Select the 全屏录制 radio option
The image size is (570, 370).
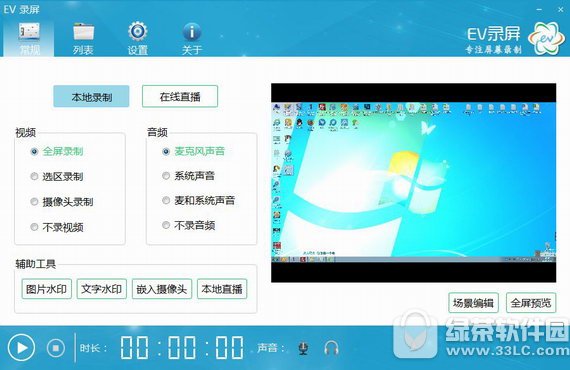tap(57, 151)
